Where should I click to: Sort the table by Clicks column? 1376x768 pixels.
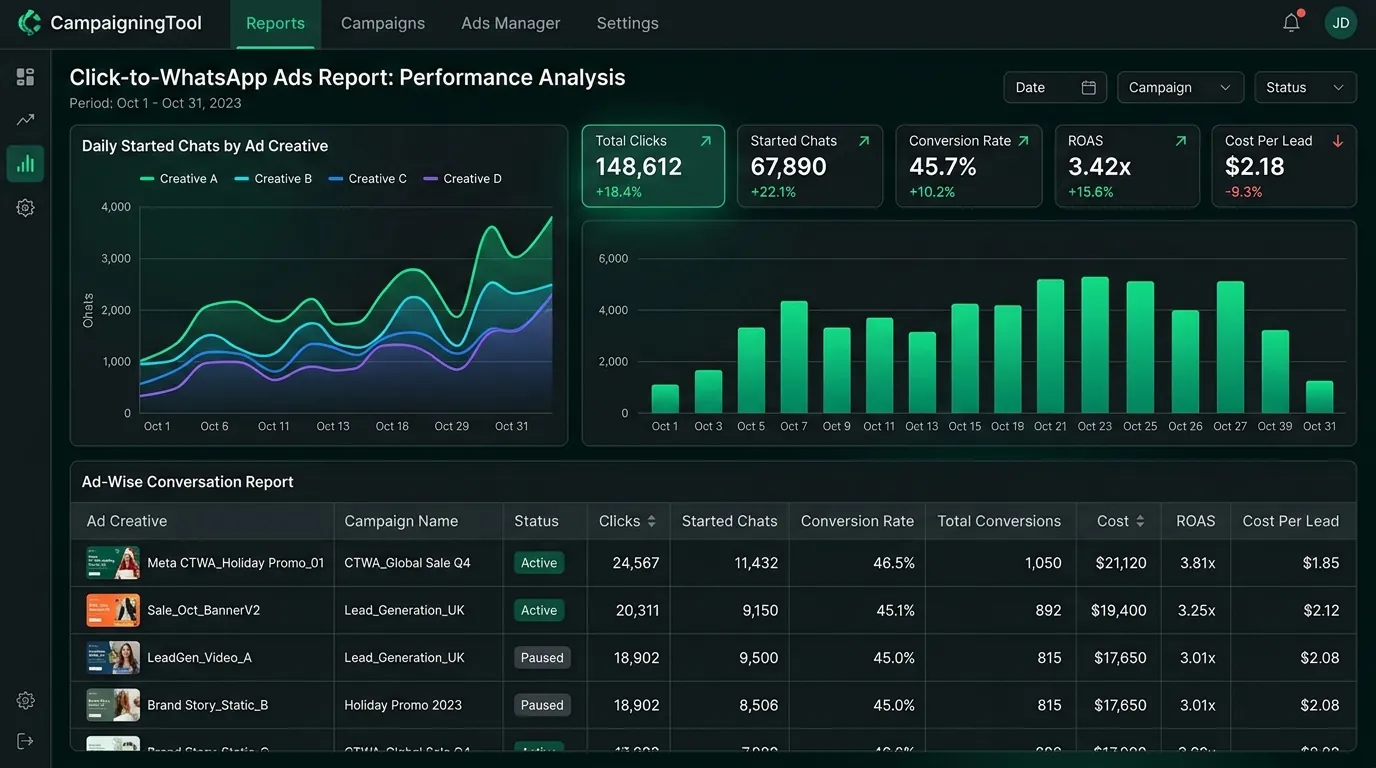coord(652,521)
